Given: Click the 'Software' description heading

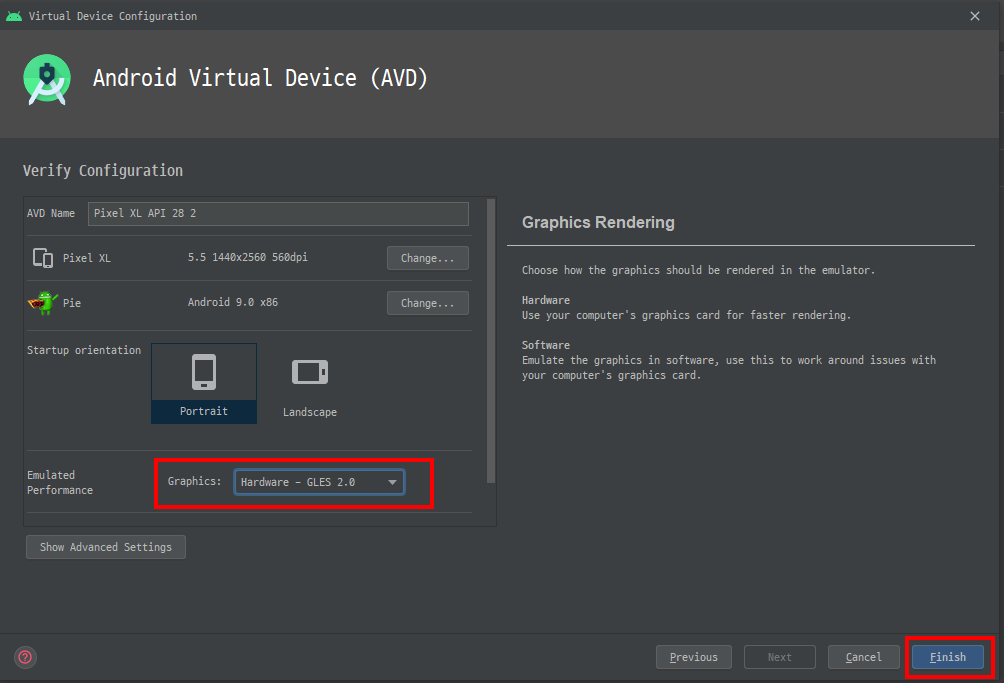Looking at the screenshot, I should tap(546, 344).
